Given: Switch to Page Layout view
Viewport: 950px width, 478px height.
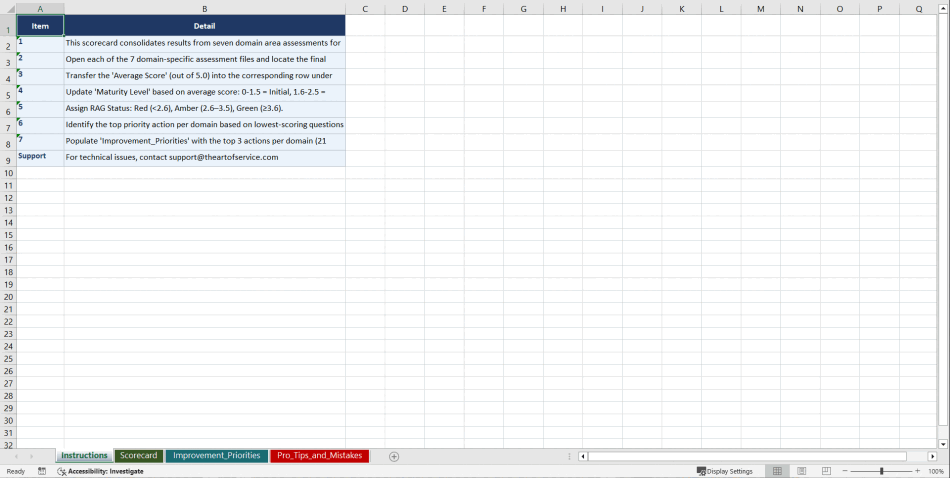Looking at the screenshot, I should (801, 471).
